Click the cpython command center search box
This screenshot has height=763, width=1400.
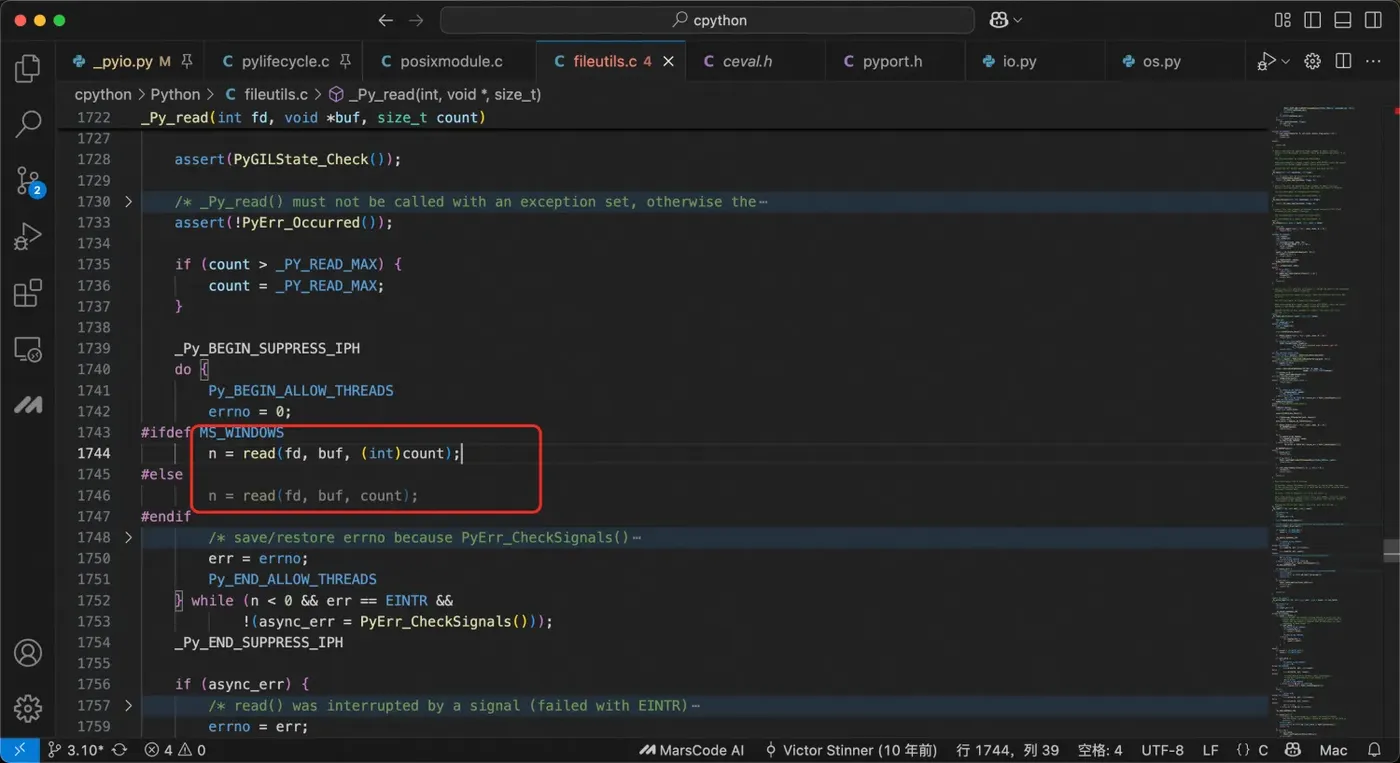click(707, 20)
